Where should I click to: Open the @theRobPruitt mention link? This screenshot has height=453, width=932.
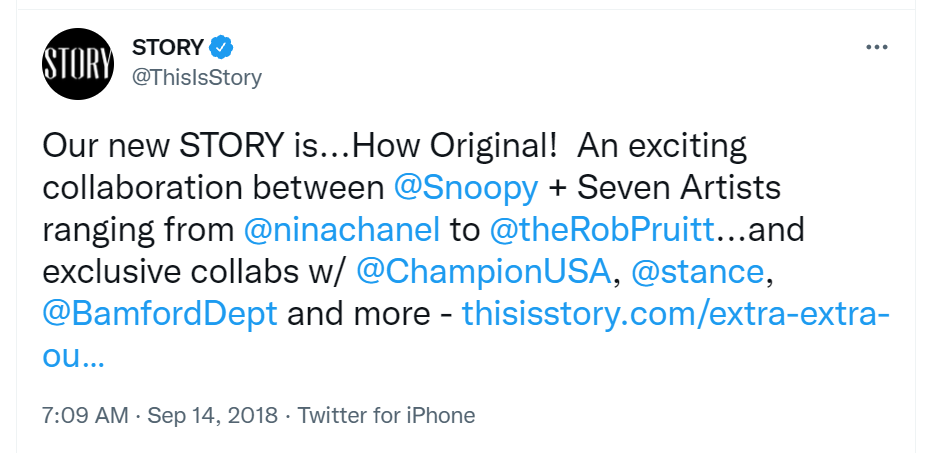click(601, 230)
